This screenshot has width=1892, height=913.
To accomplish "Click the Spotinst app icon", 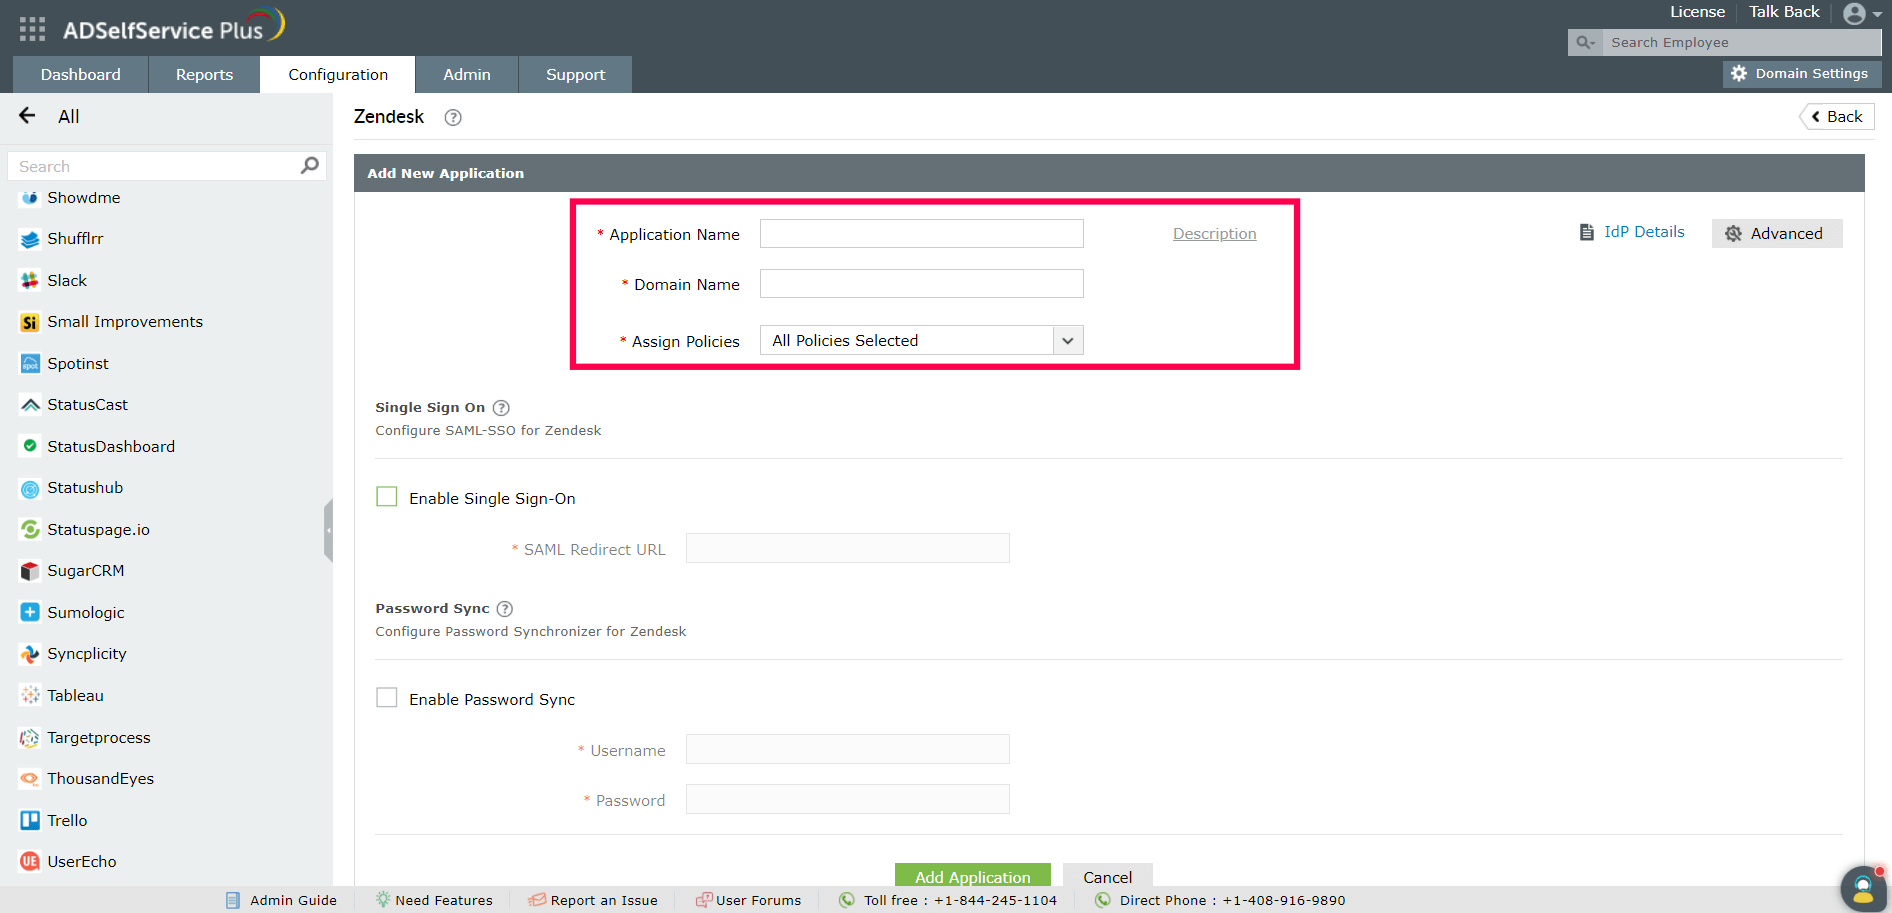I will click(30, 364).
